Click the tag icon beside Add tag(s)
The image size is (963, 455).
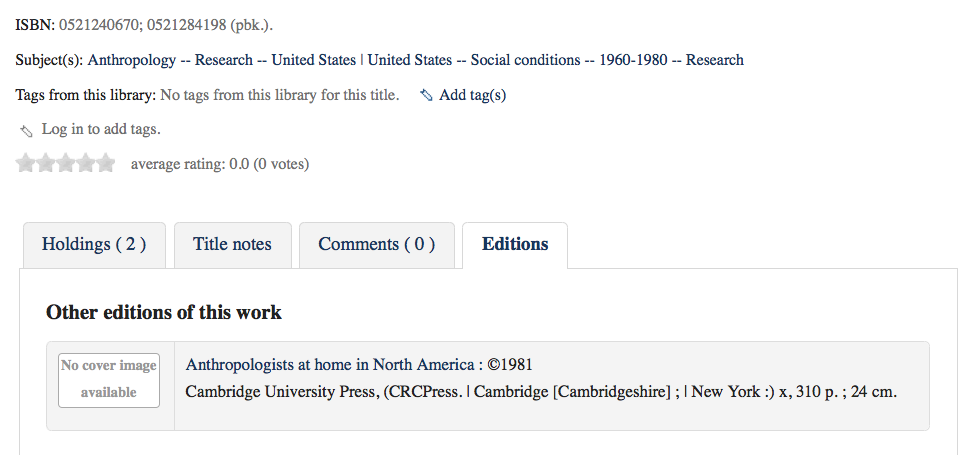click(427, 96)
